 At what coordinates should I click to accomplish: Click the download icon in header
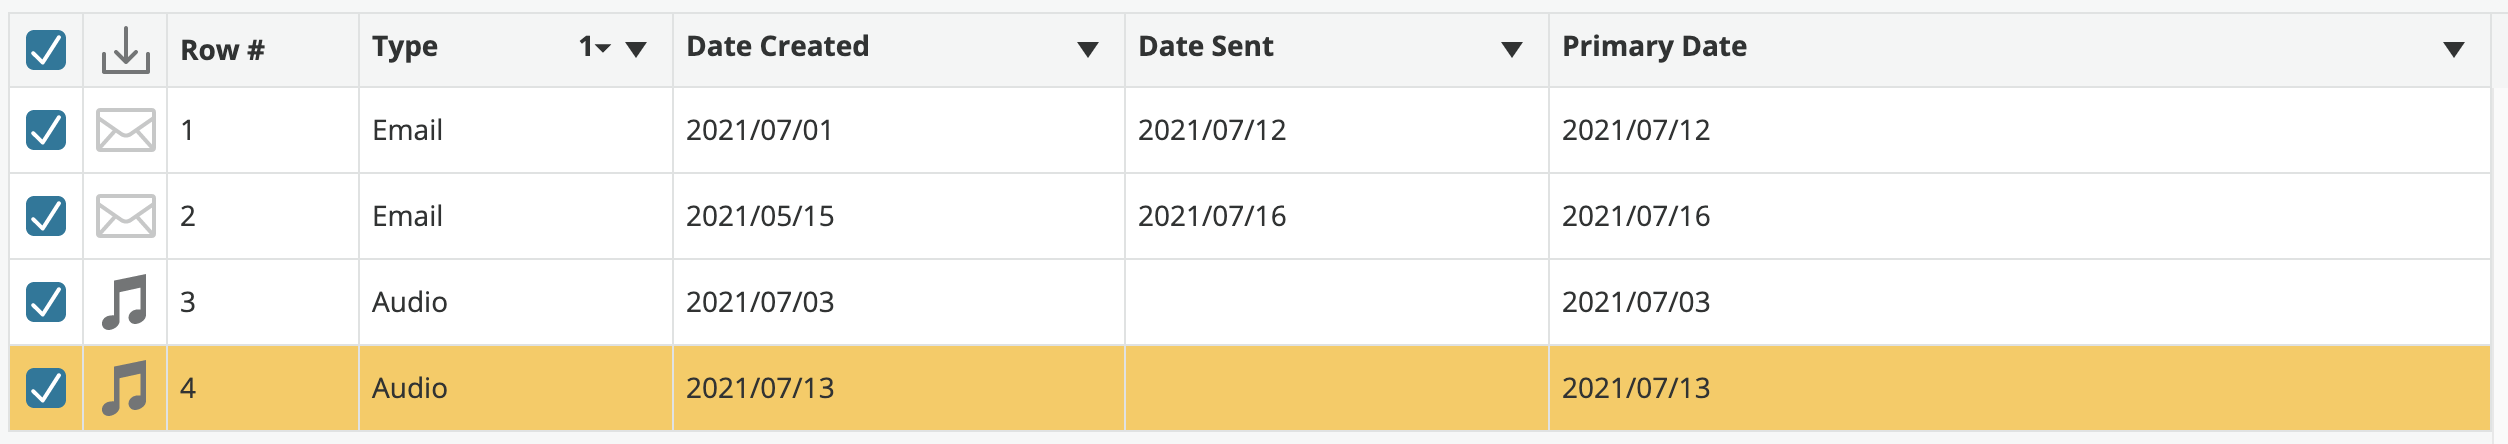(126, 49)
